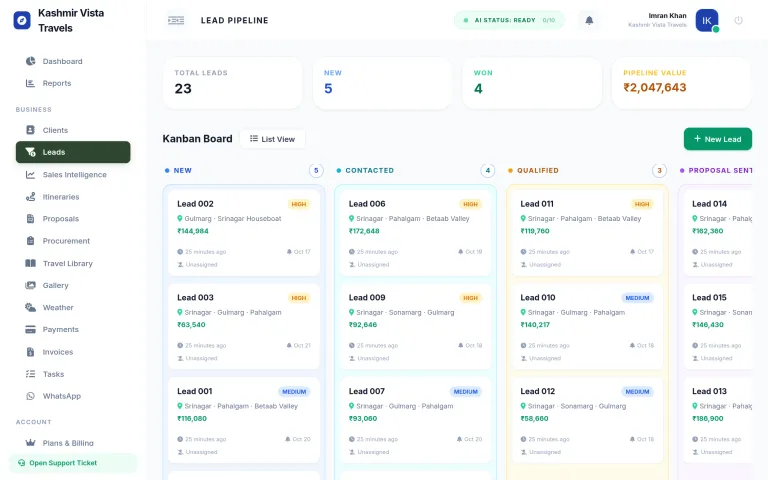
Task: Open Support Ticket link in sidebar
Action: click(x=73, y=463)
